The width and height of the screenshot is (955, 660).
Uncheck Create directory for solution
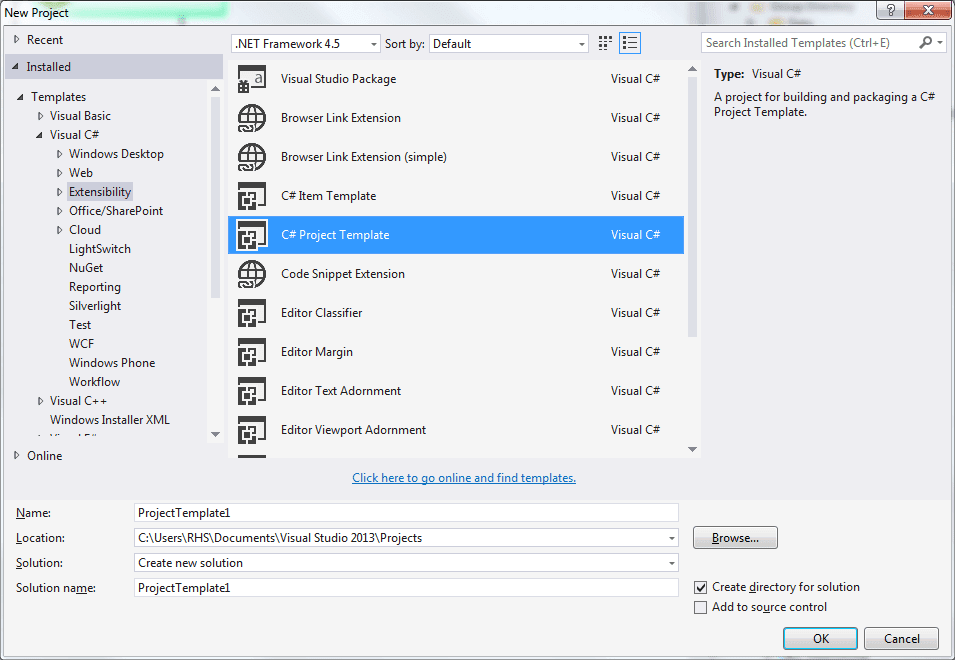[700, 587]
